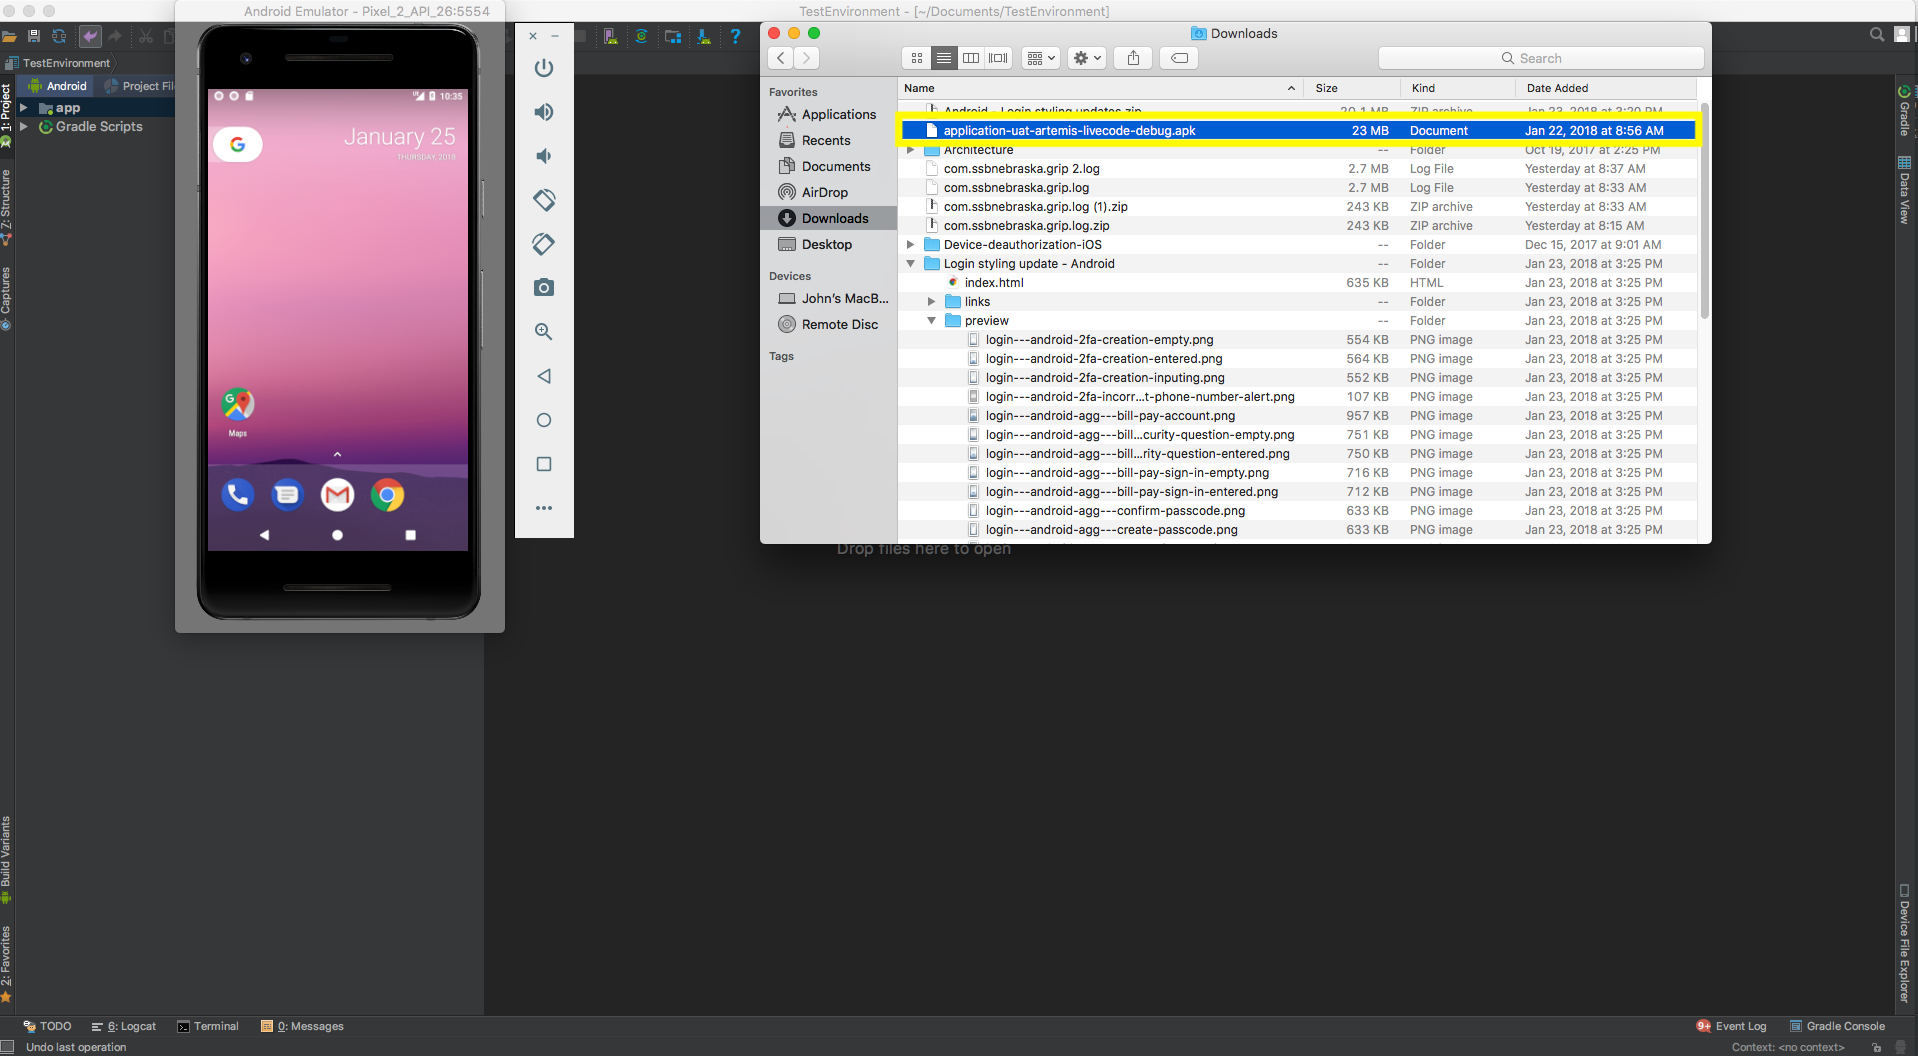This screenshot has width=1918, height=1056.
Task: Open extended emulator controls via the ellipsis
Action: click(543, 508)
